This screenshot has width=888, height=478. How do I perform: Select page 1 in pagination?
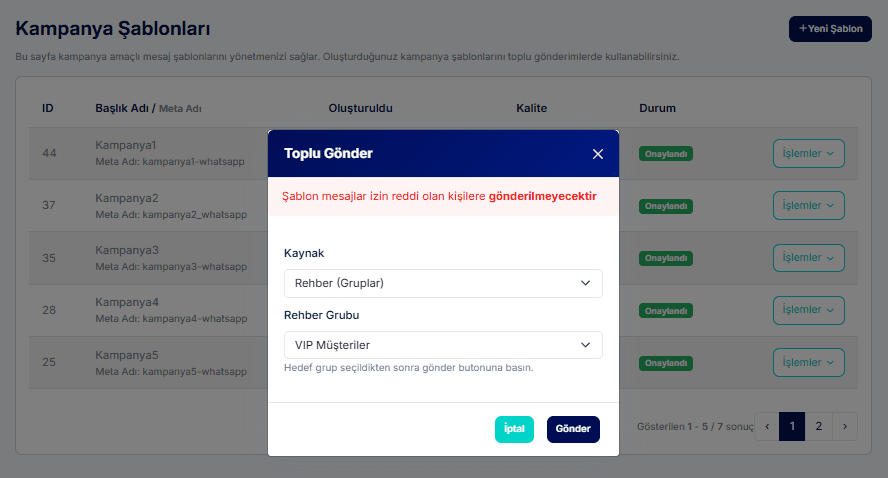(792, 426)
